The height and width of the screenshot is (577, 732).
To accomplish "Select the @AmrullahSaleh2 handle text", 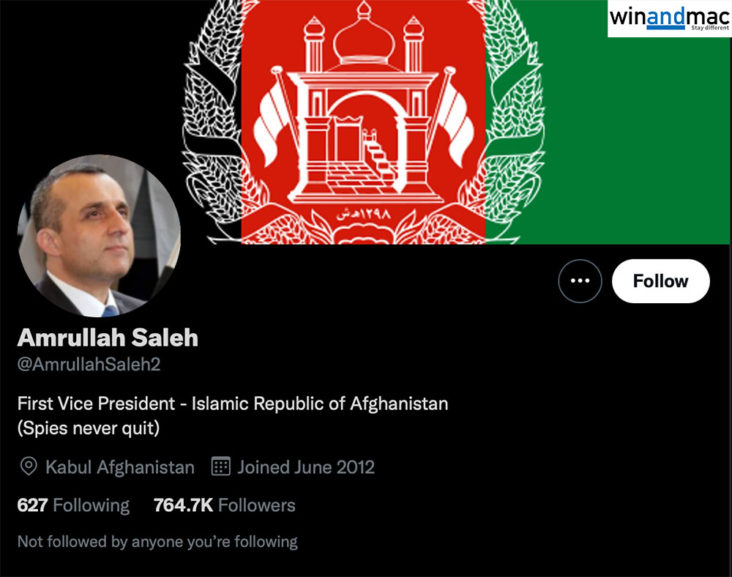I will [x=89, y=364].
